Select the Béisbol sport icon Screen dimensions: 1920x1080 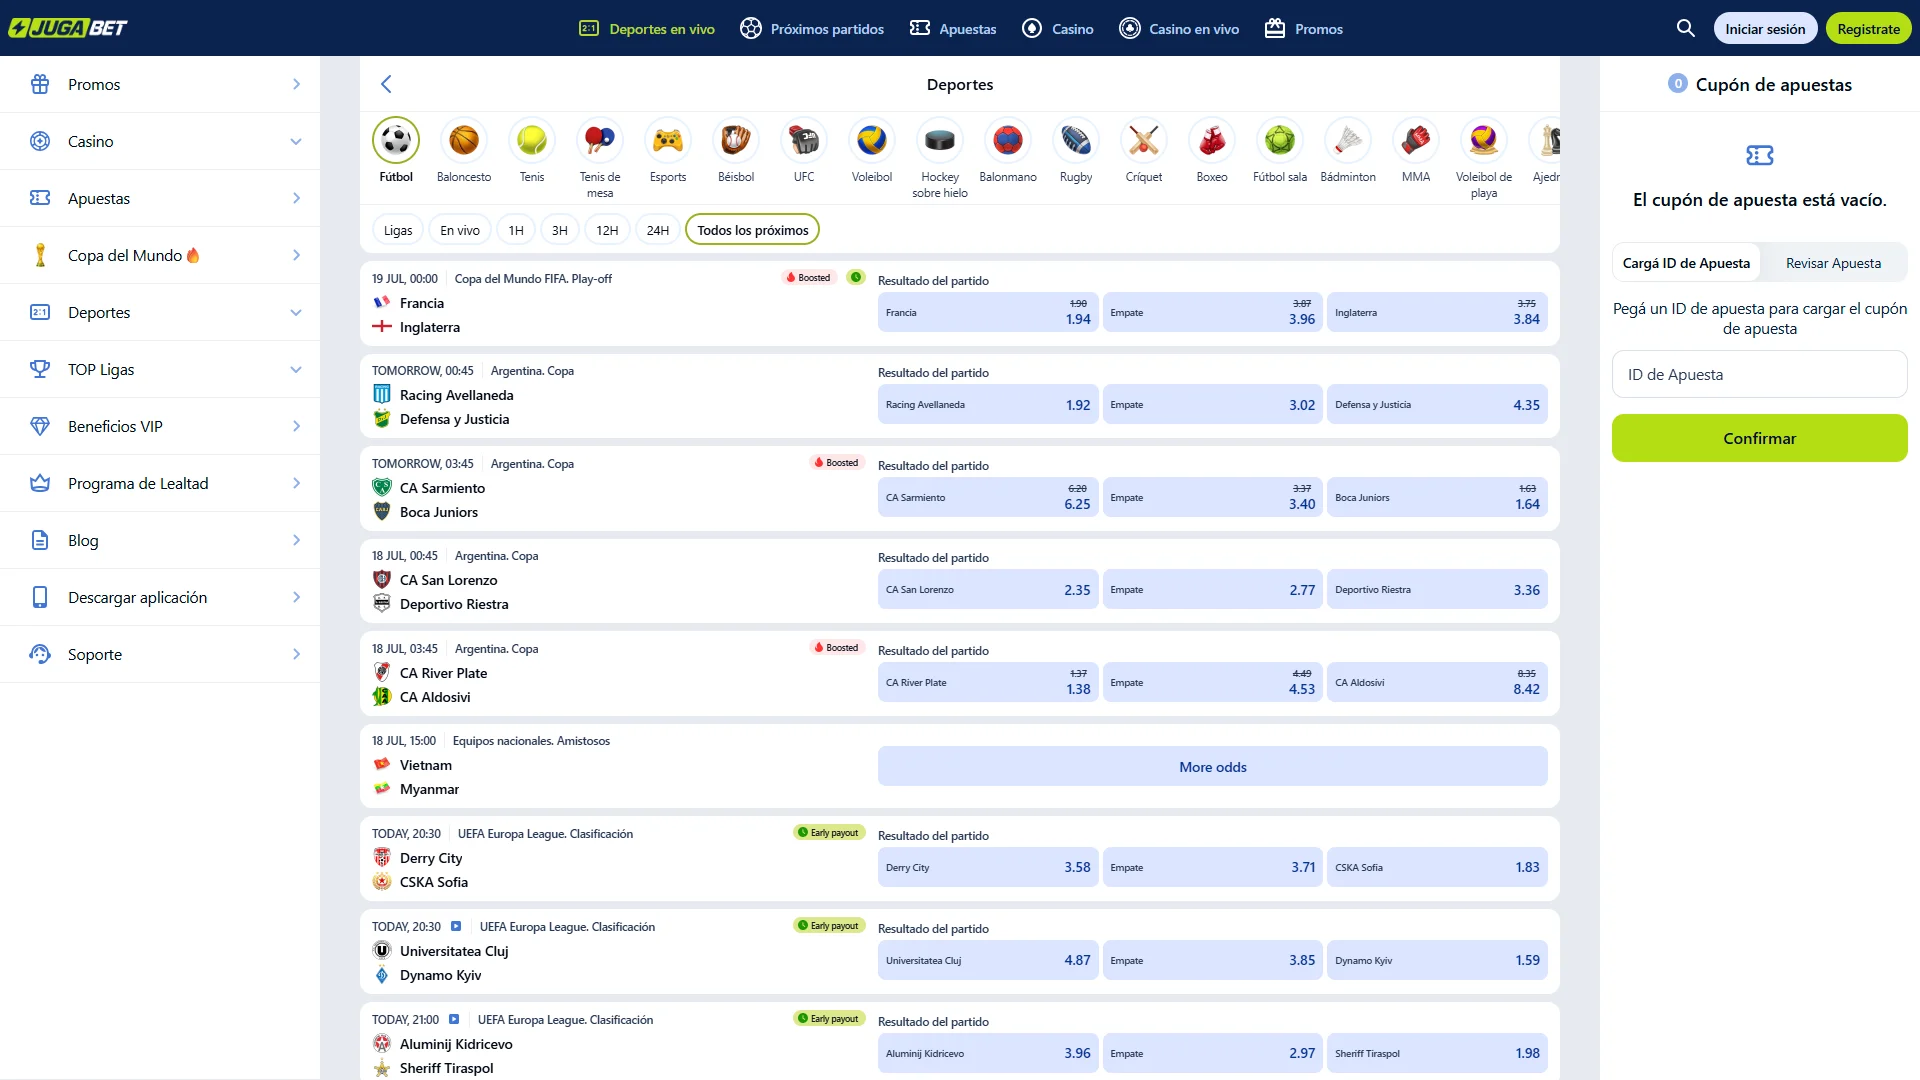click(x=736, y=140)
